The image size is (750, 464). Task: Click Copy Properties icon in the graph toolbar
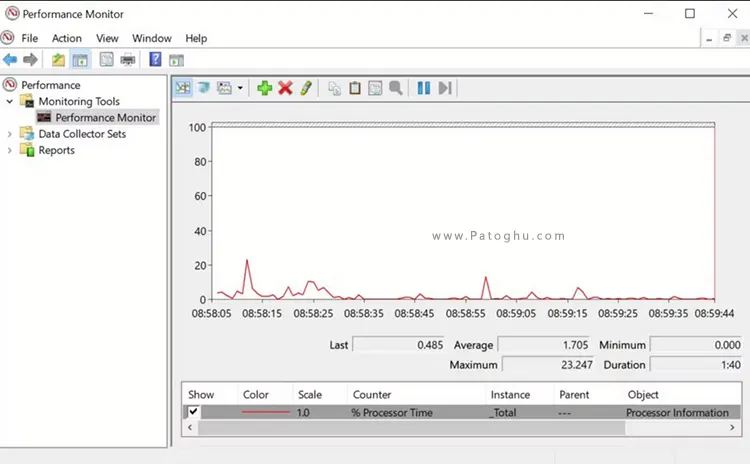334,88
